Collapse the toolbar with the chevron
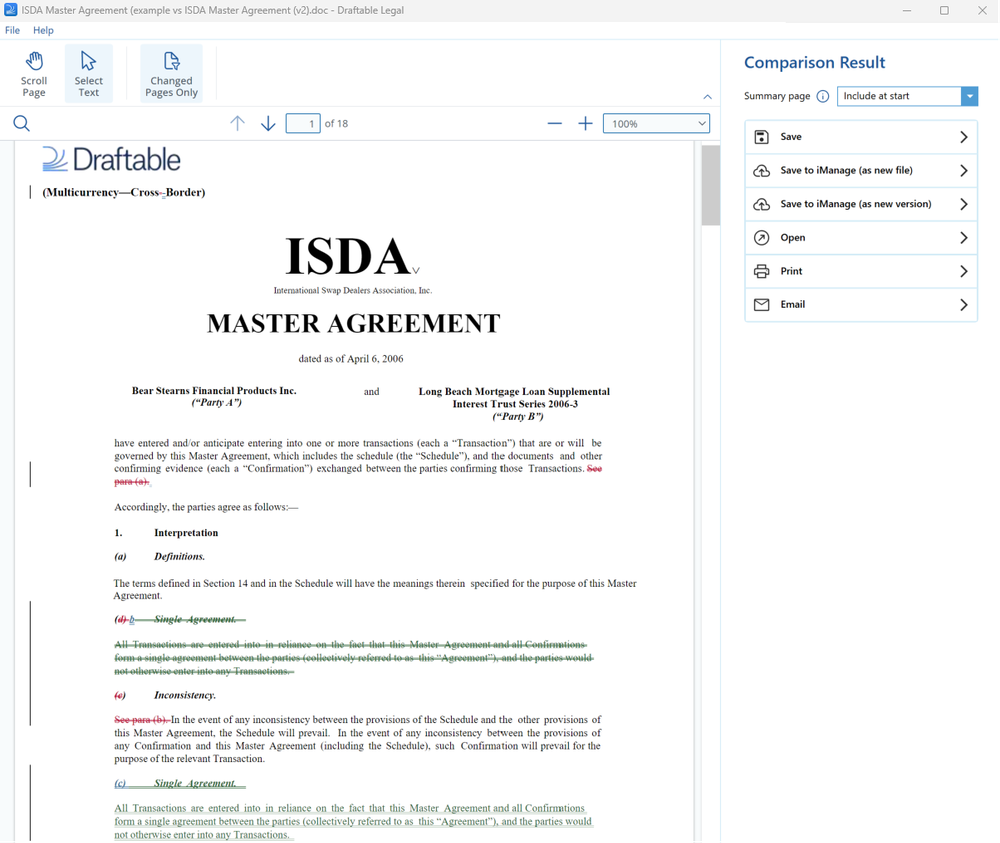Viewport: 1000px width, 843px height. point(707,97)
